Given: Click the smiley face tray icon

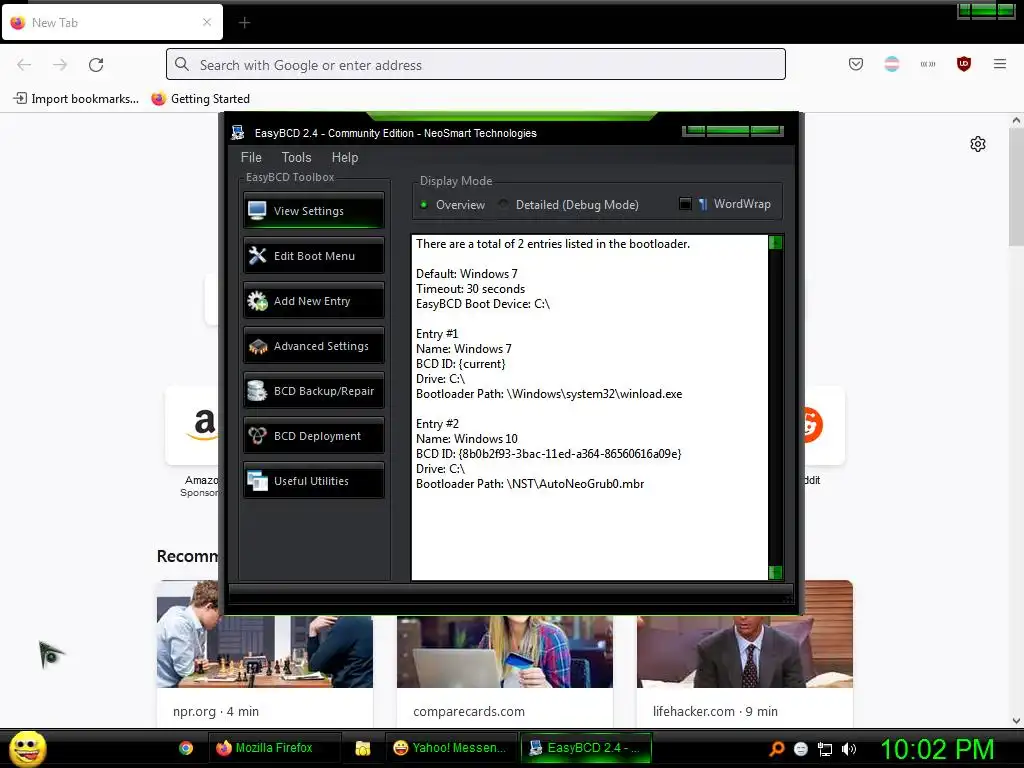Looking at the screenshot, I should click(801, 748).
